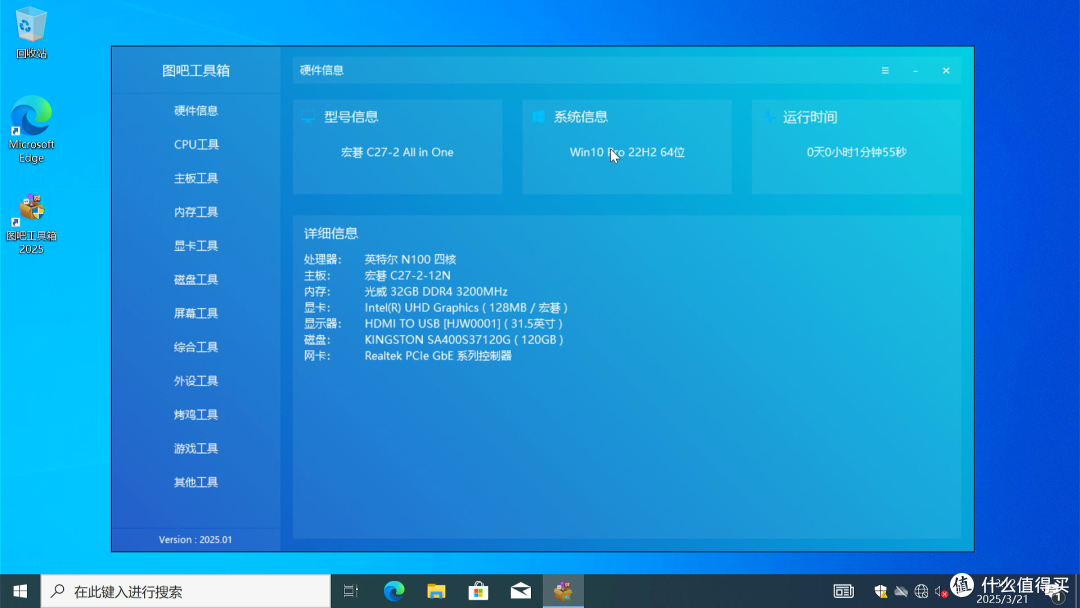Image resolution: width=1080 pixels, height=608 pixels.
Task: Click display value HDMI TO USB [HJW0001]
Action: pyautogui.click(x=433, y=324)
